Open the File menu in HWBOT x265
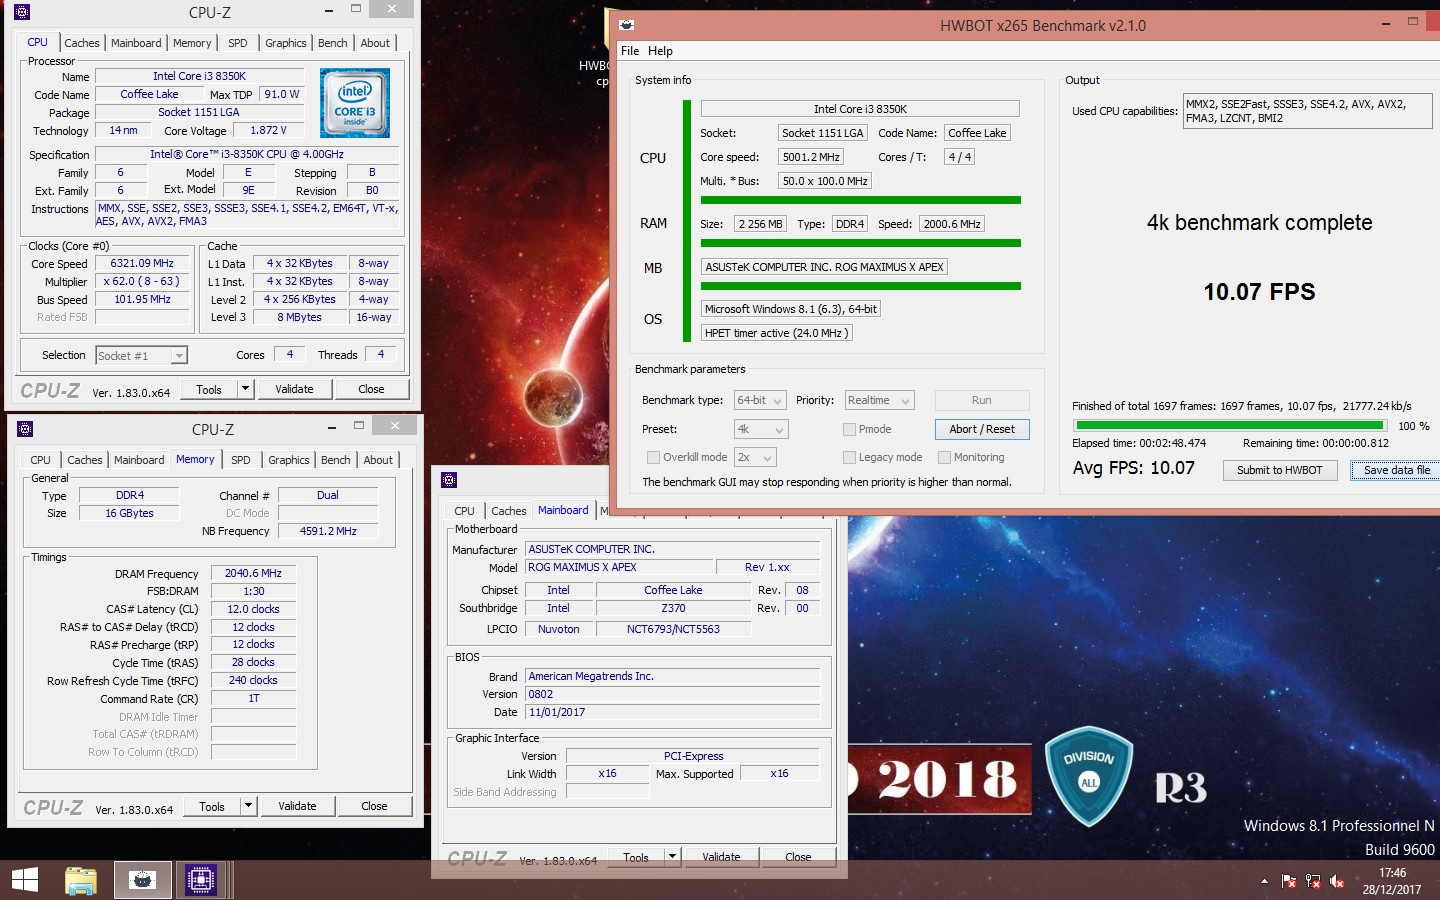Image resolution: width=1440 pixels, height=900 pixels. coord(630,51)
